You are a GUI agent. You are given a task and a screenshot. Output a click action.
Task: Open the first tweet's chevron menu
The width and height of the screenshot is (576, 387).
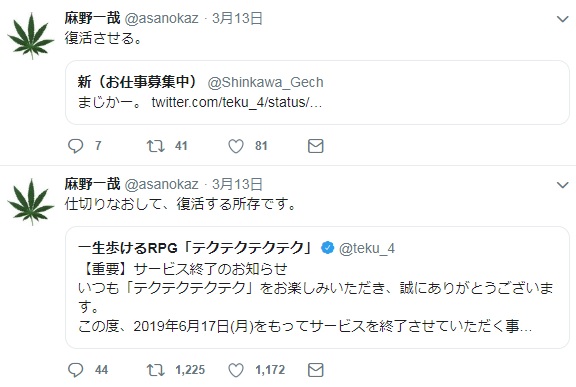pyautogui.click(x=562, y=19)
